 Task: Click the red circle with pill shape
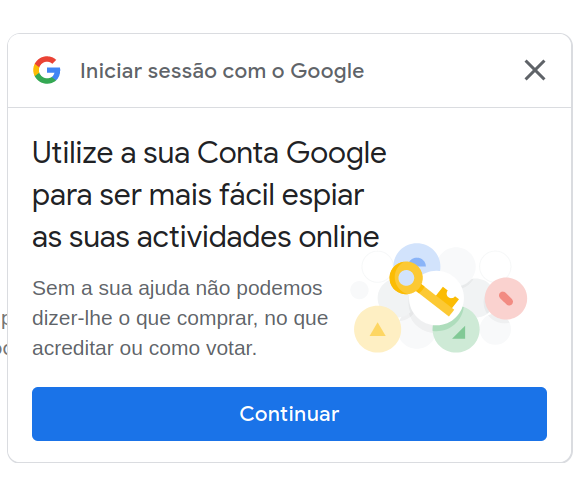tap(506, 298)
